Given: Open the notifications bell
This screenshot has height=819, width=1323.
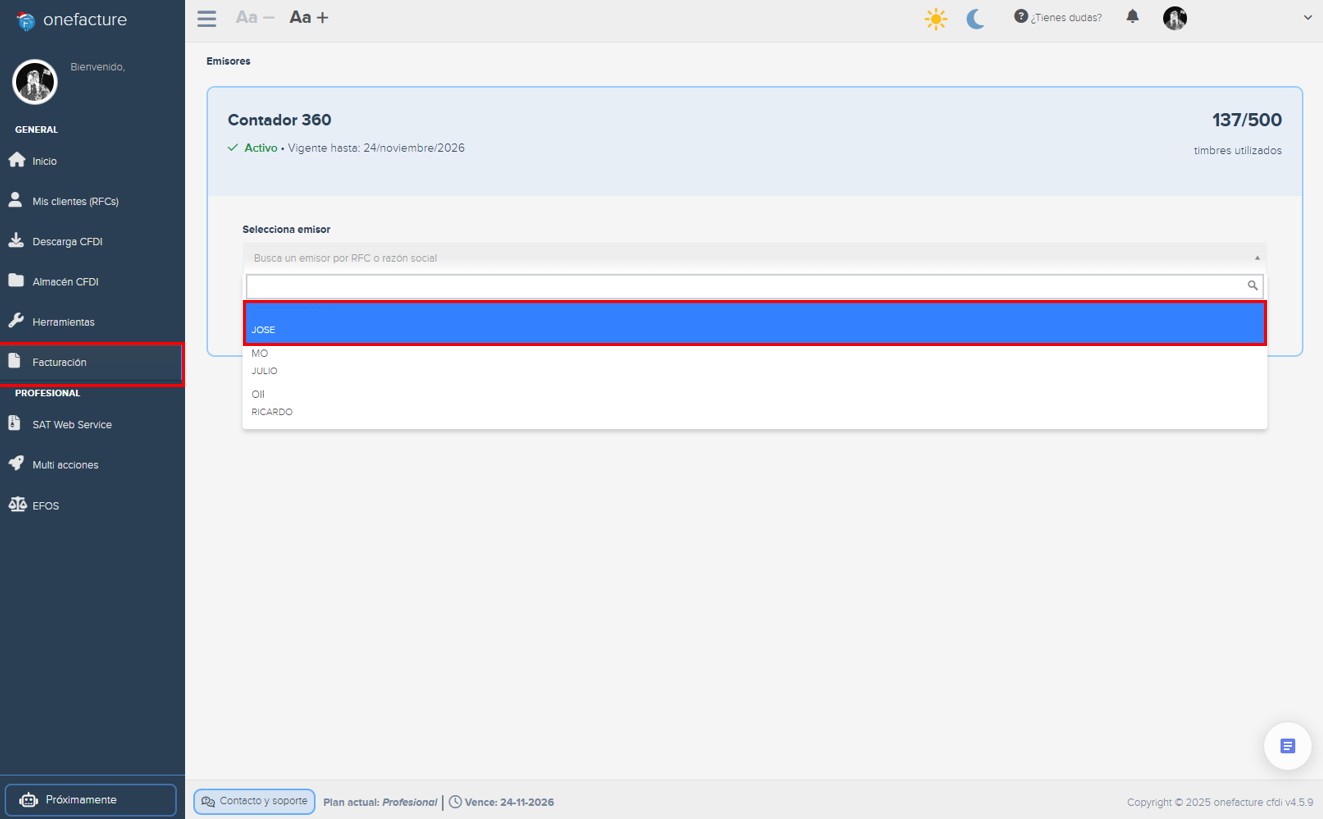Looking at the screenshot, I should pyautogui.click(x=1132, y=17).
